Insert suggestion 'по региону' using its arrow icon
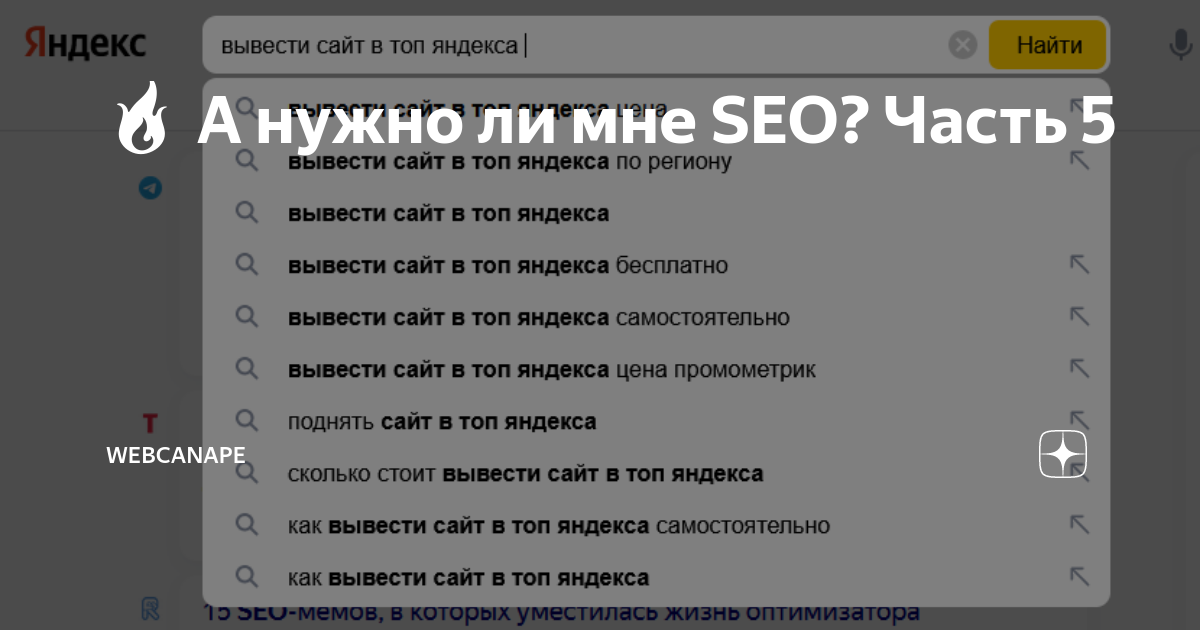The height and width of the screenshot is (630, 1200). [1080, 160]
